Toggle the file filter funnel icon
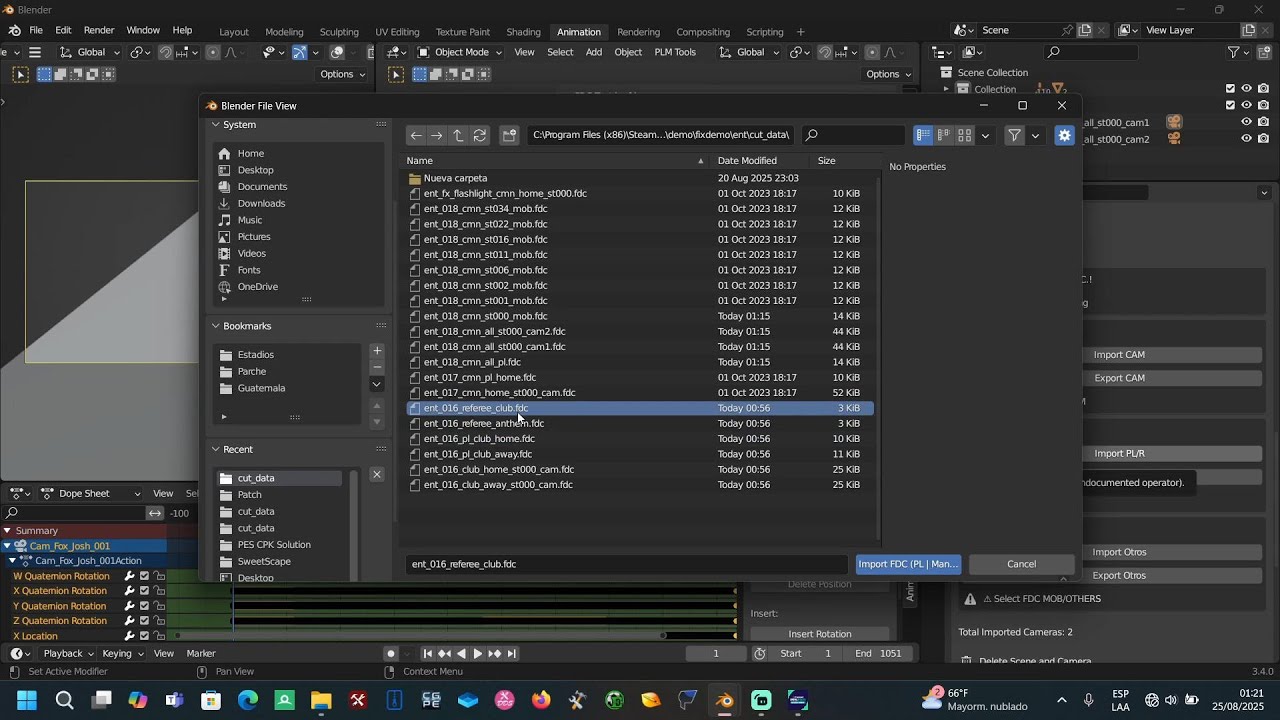The width and height of the screenshot is (1280, 720). pos(1015,135)
